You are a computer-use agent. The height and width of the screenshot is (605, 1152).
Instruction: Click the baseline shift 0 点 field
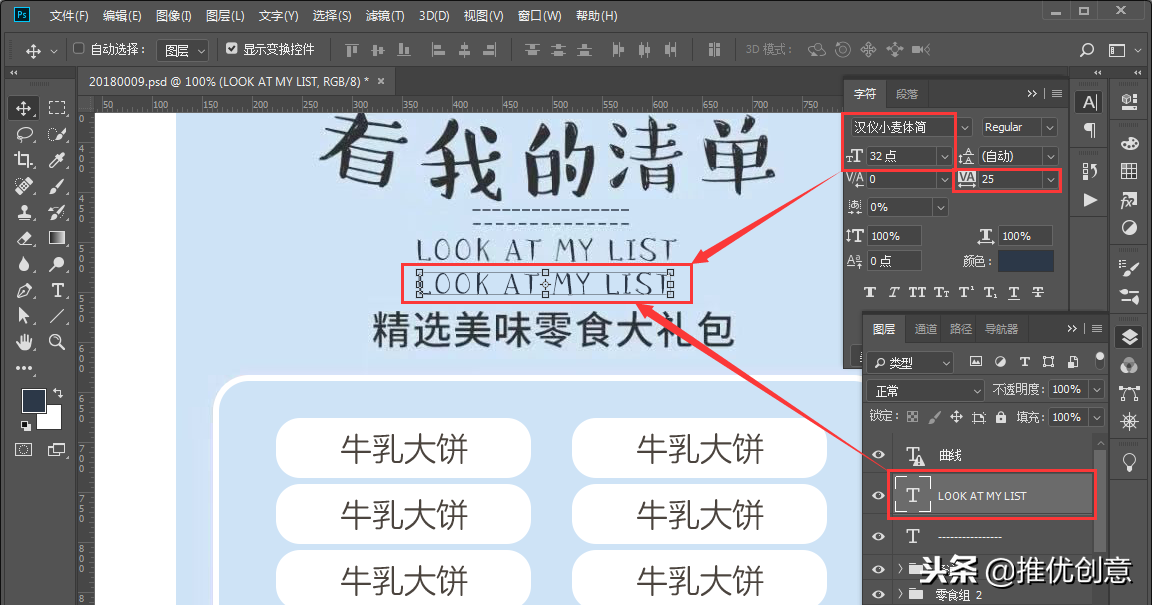pos(894,261)
